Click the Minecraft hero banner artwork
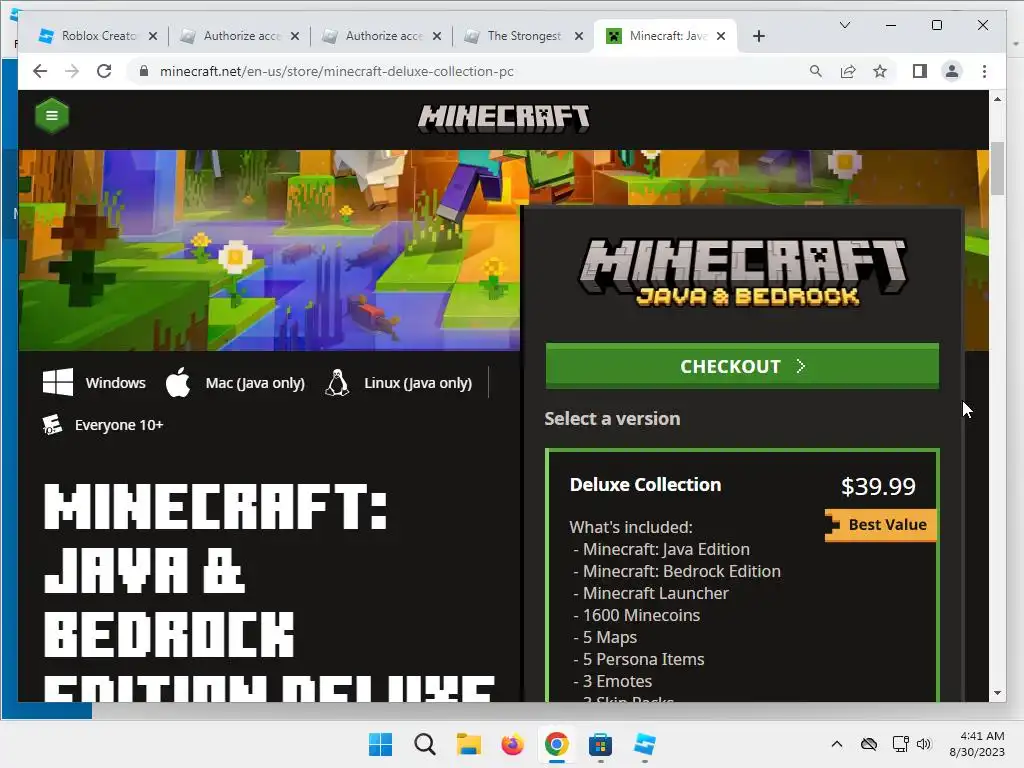1024x768 pixels. click(269, 251)
